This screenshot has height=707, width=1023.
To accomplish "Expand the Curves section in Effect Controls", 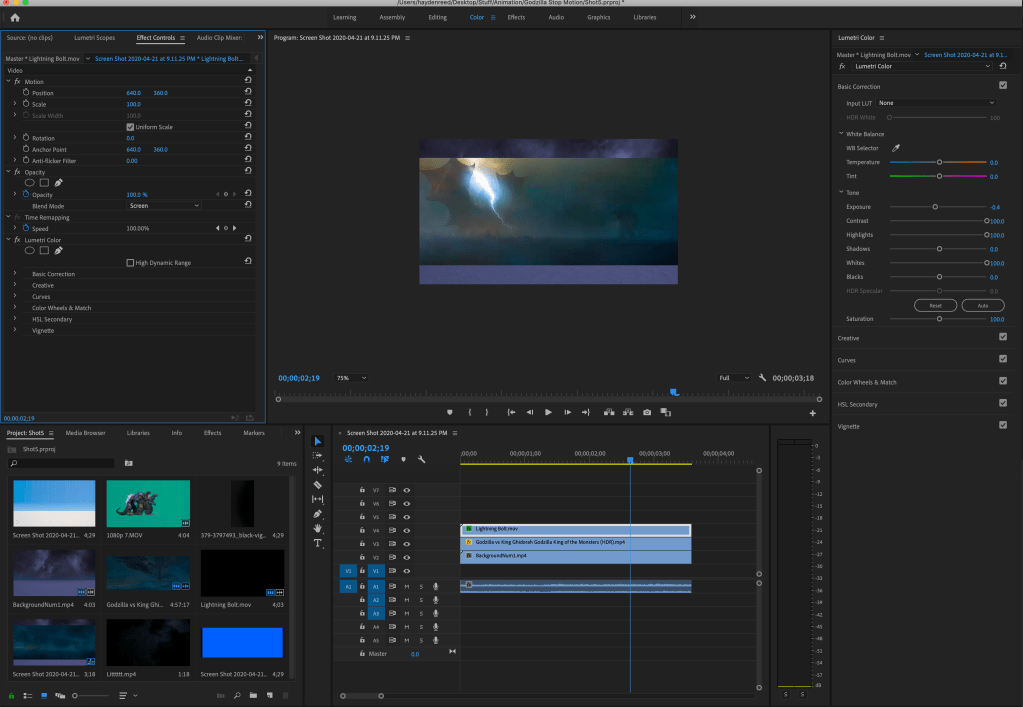I will (15, 296).
